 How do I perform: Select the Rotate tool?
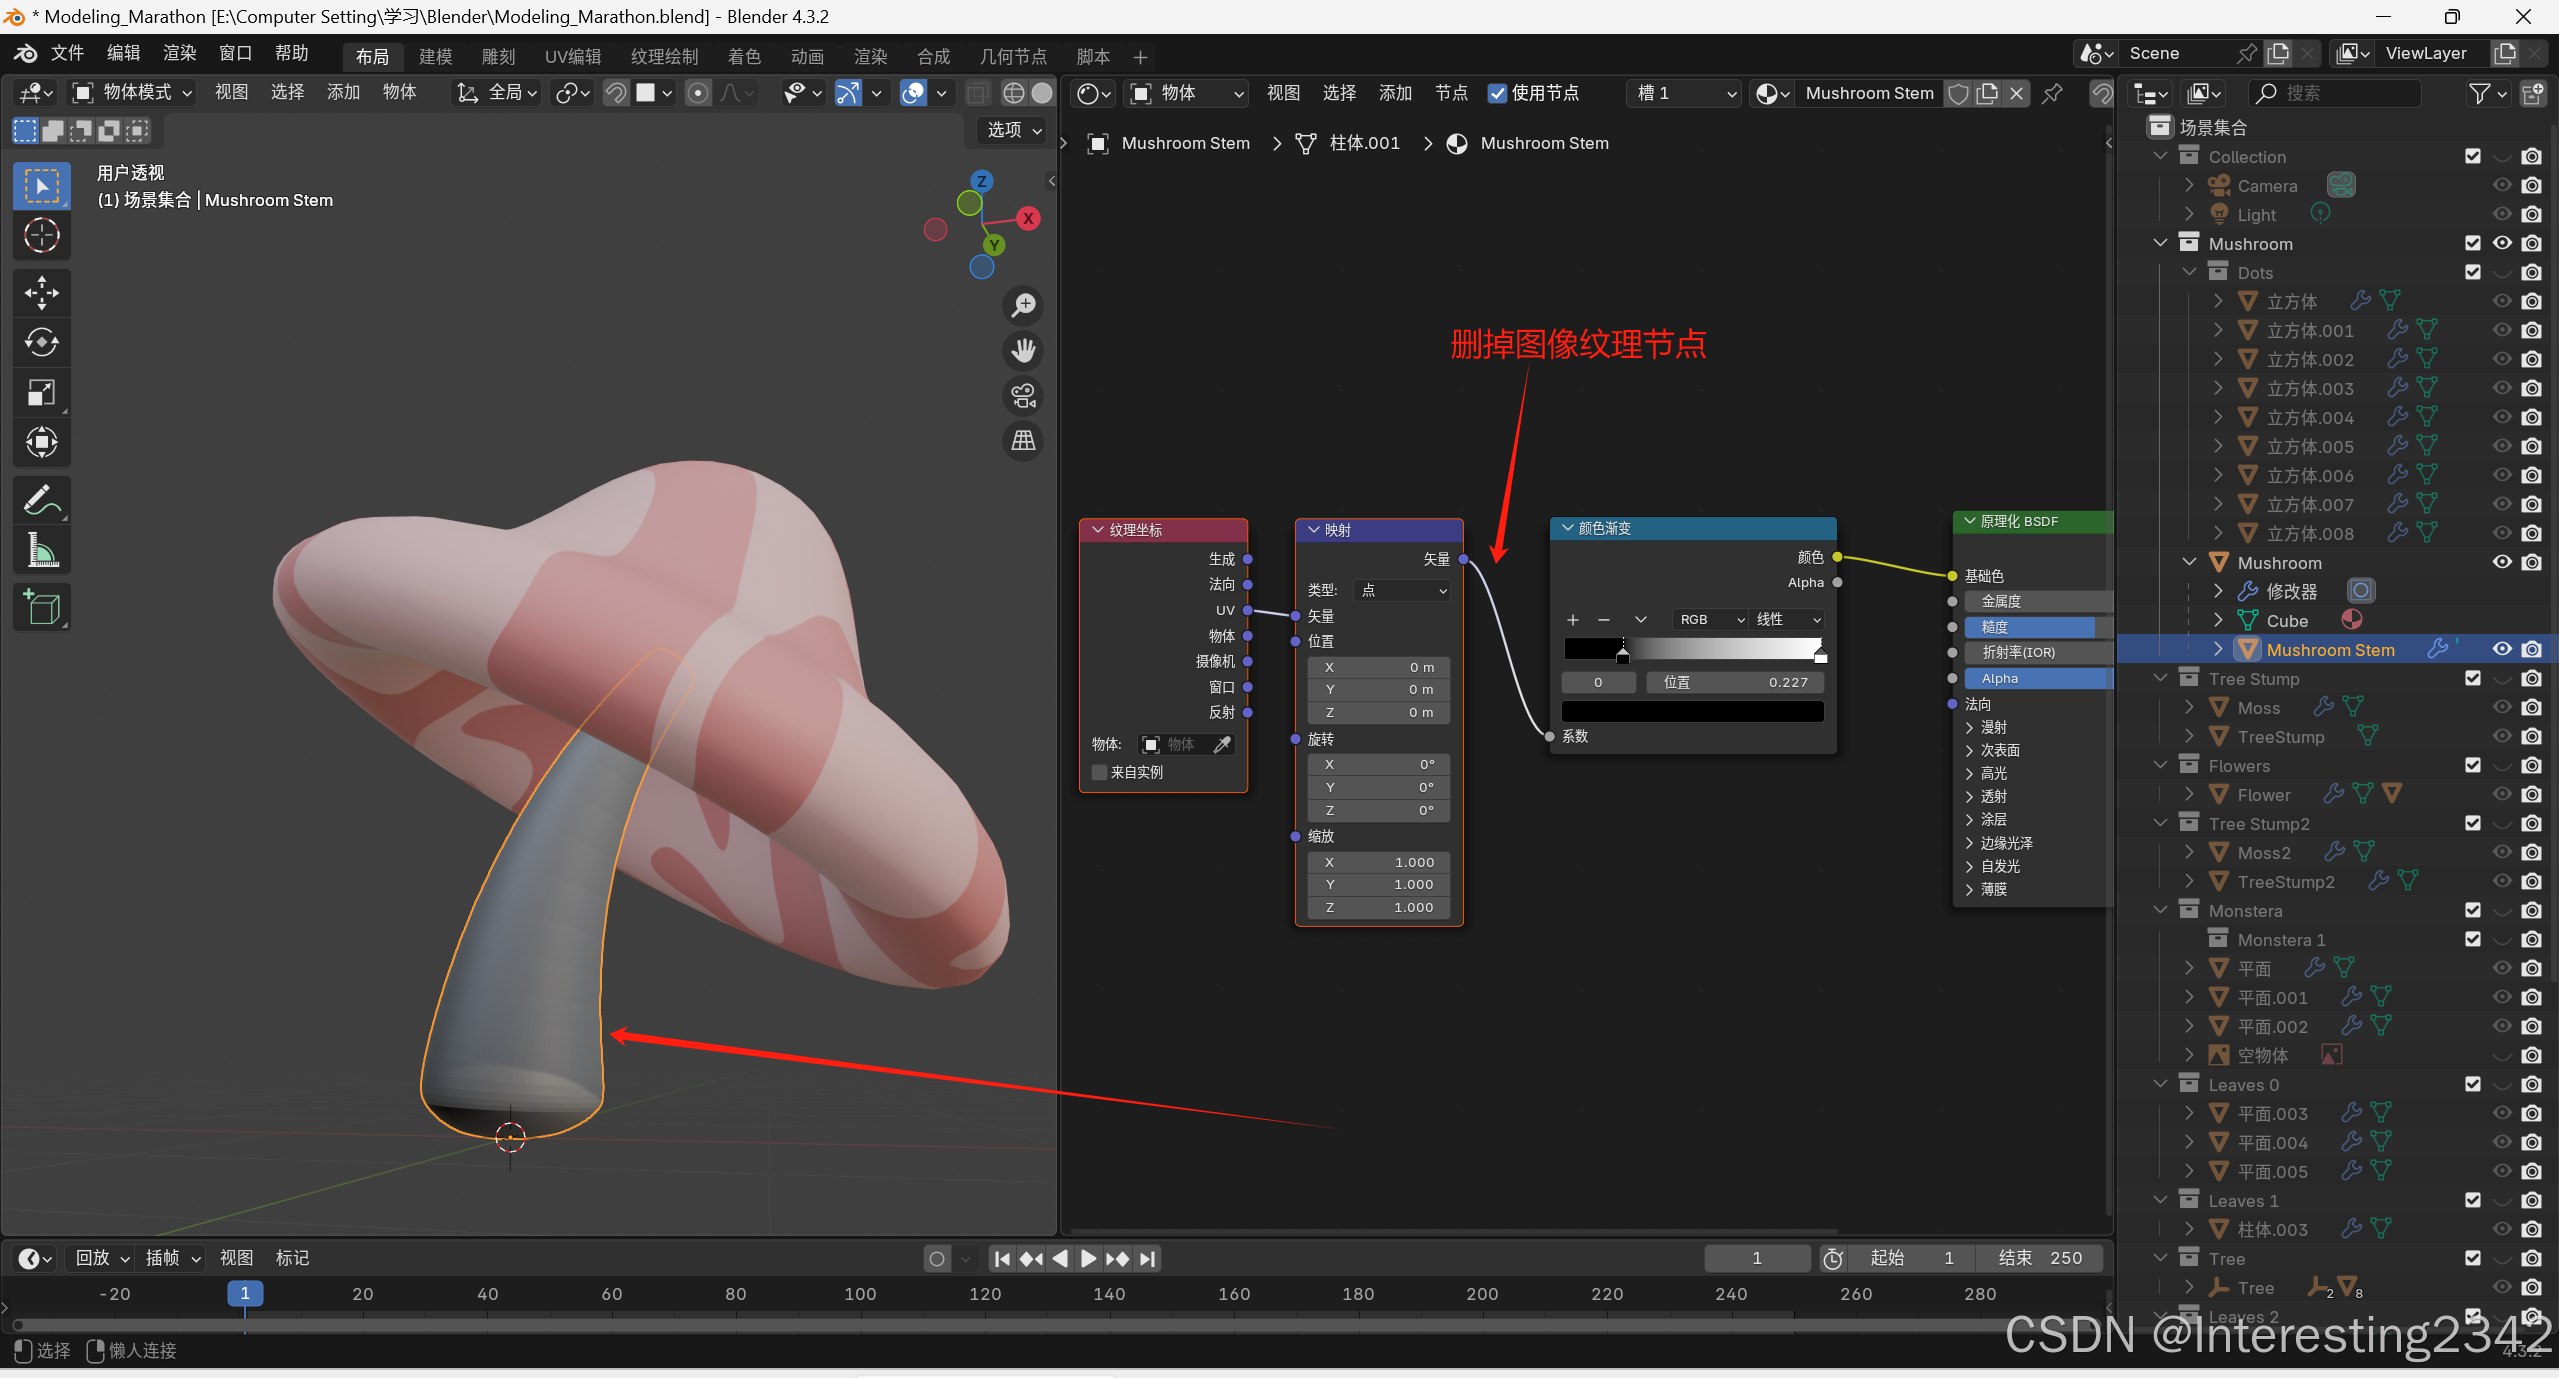(41, 343)
